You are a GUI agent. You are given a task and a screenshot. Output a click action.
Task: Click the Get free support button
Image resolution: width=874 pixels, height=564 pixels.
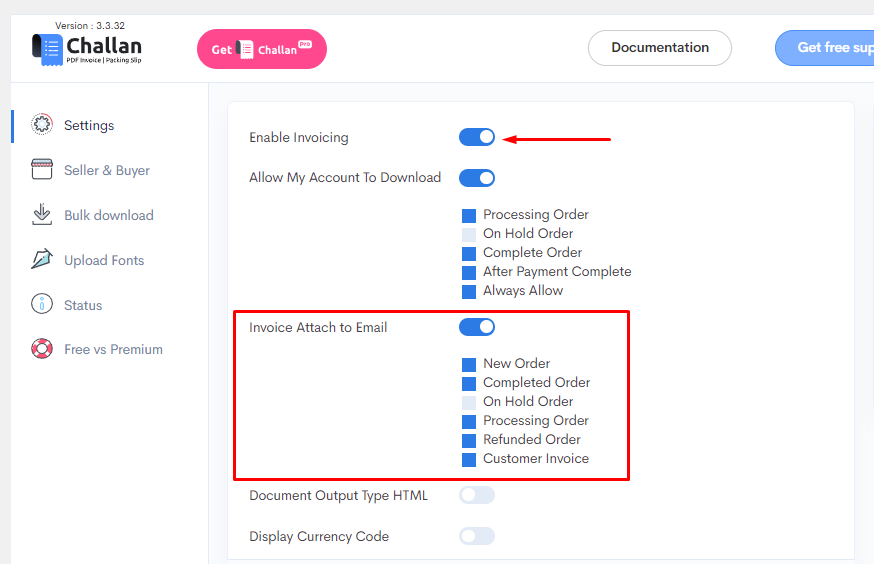point(825,48)
